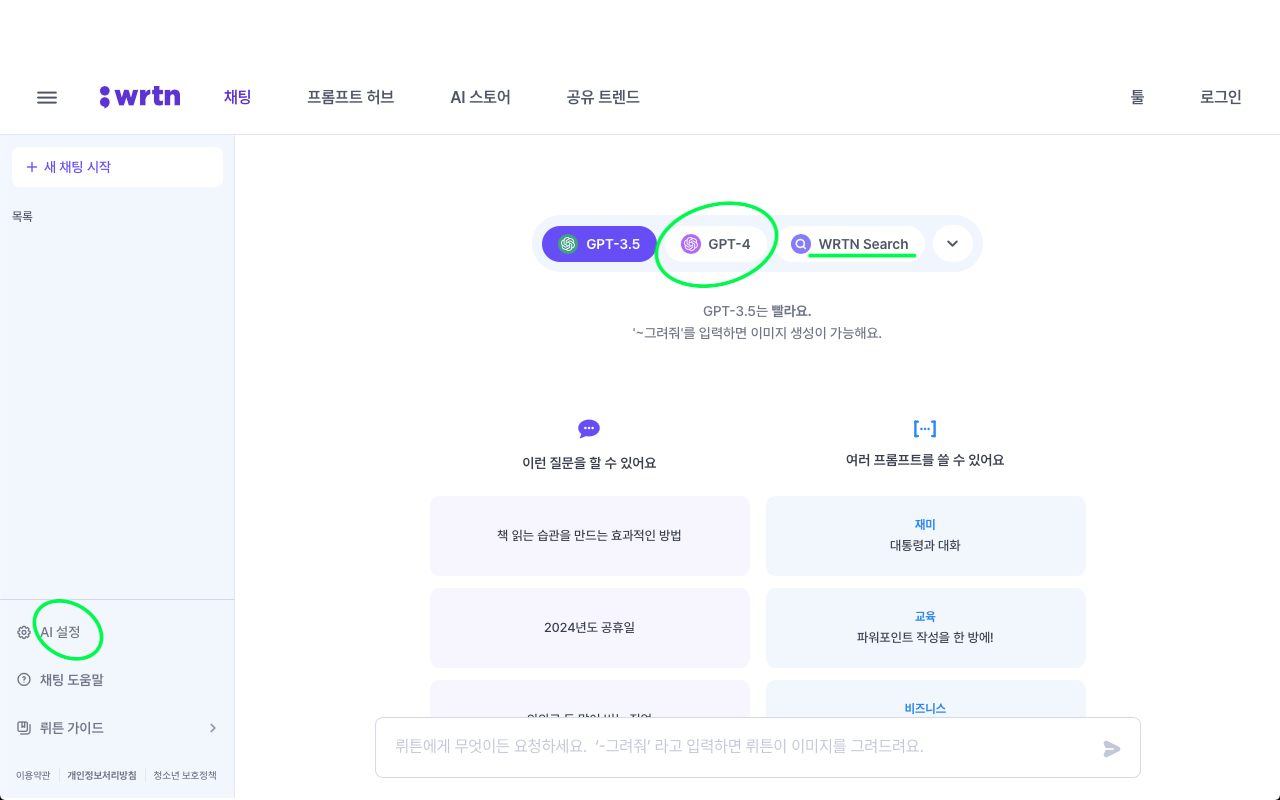1280x800 pixels.
Task: Go to the AI 스토어 tab
Action: click(x=480, y=97)
